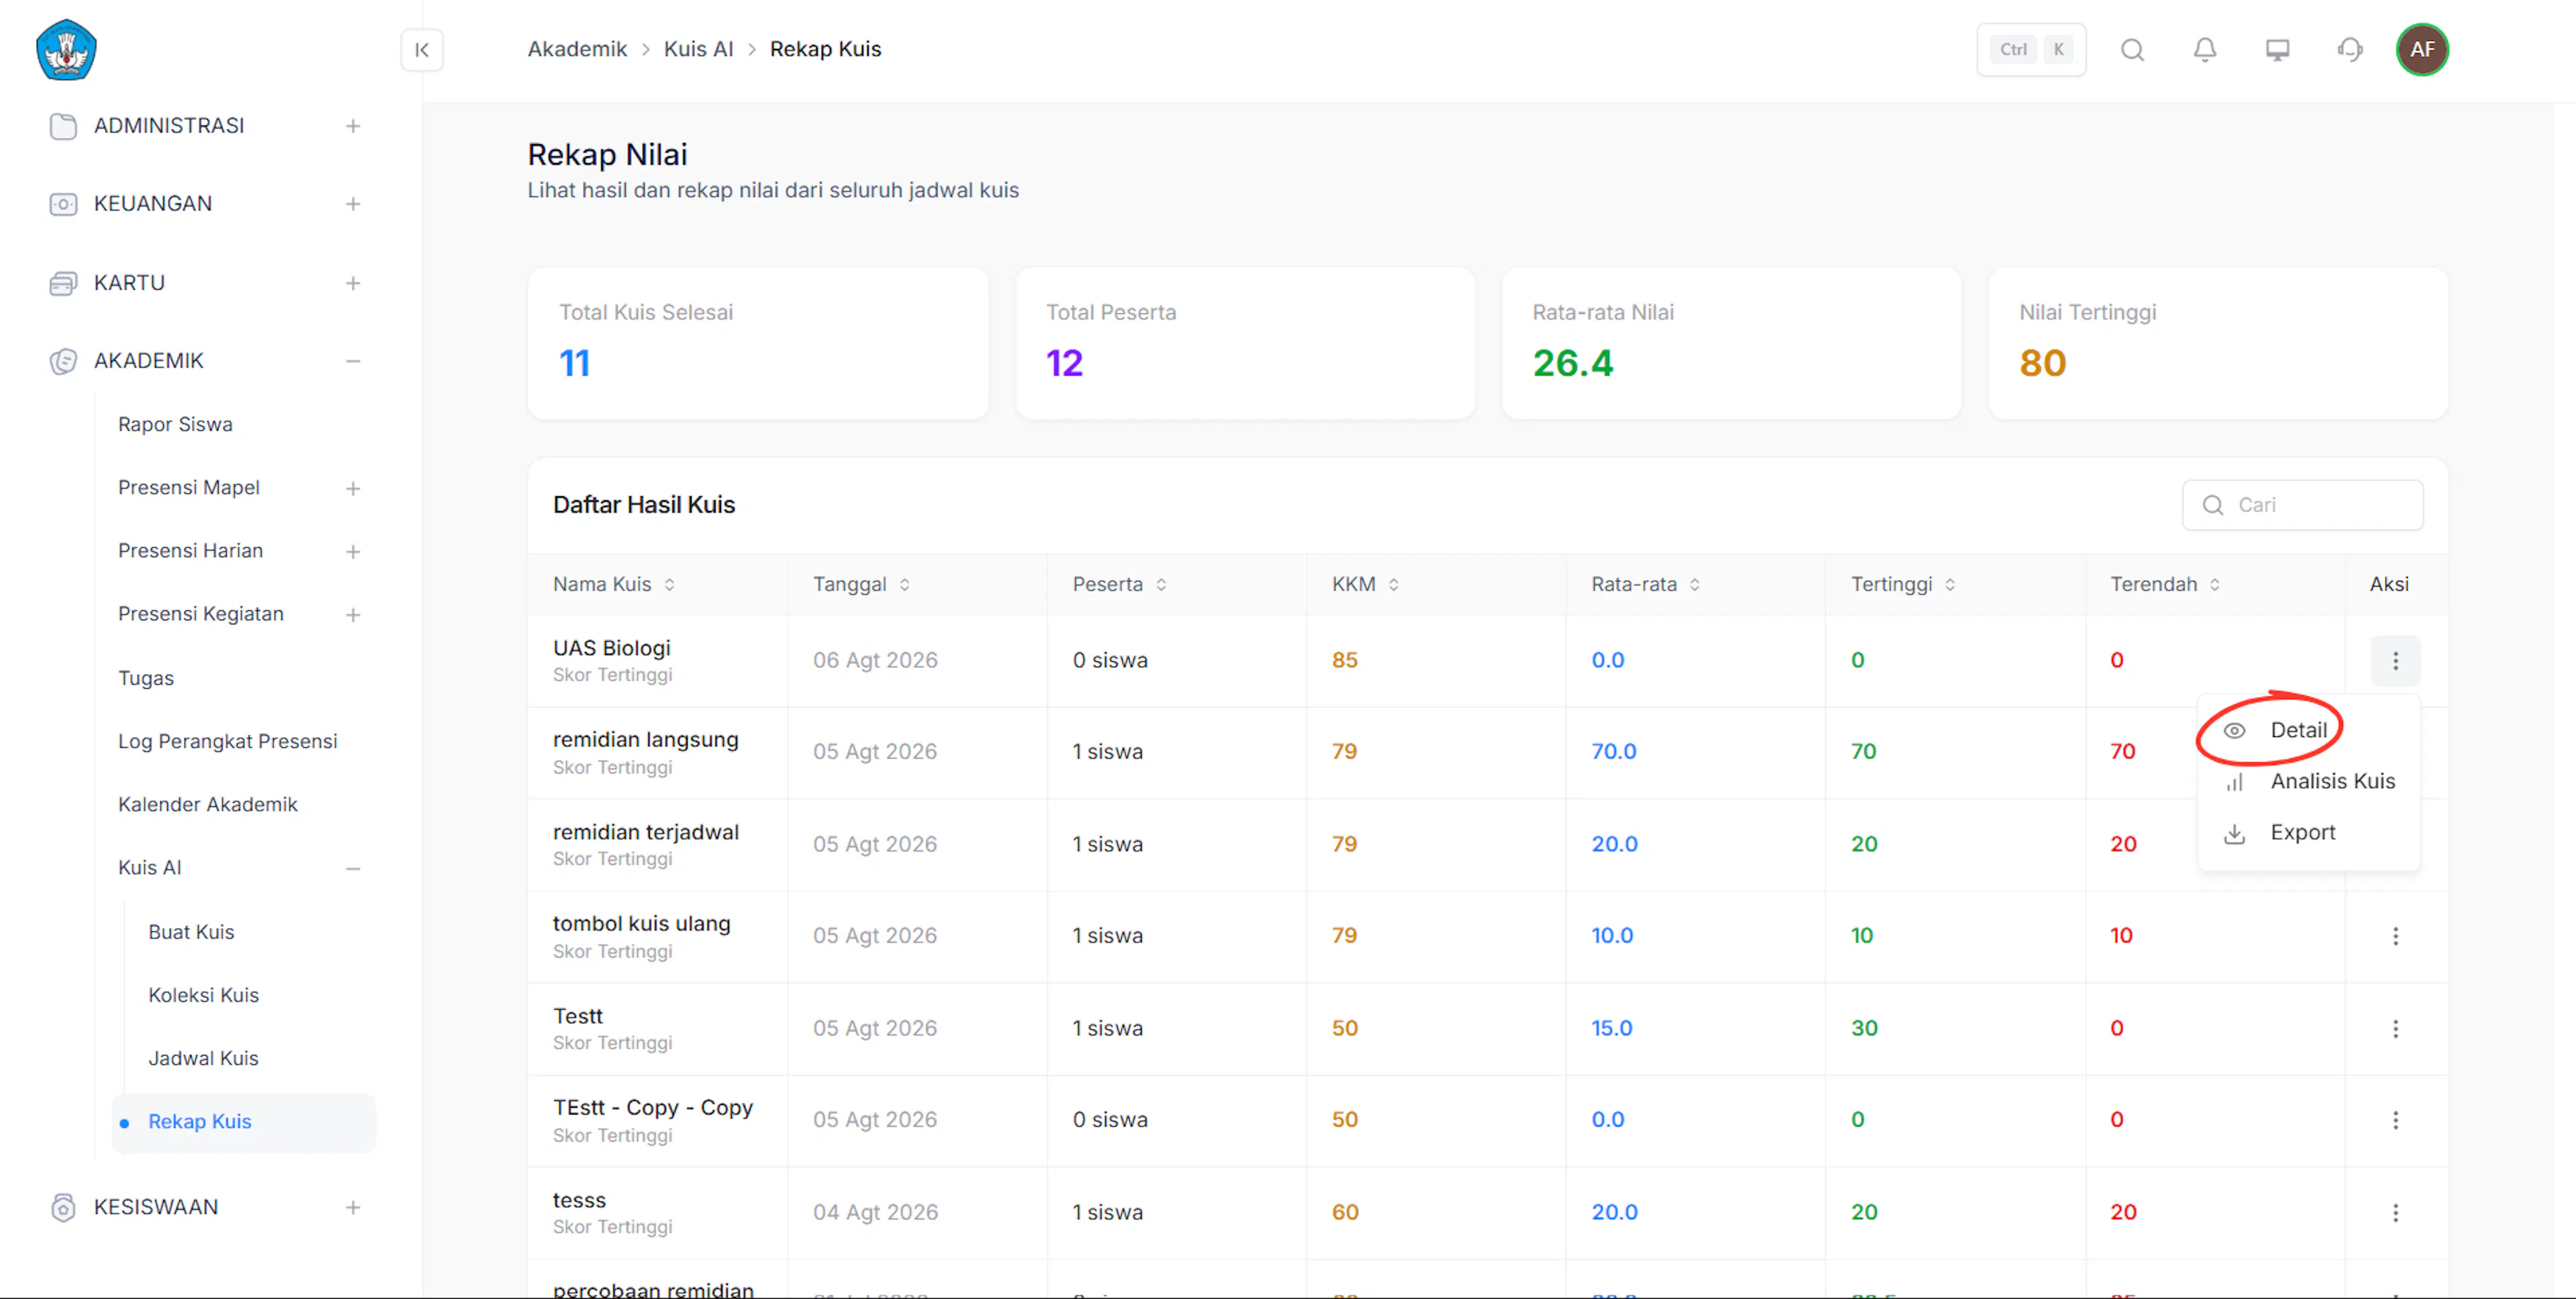The width and height of the screenshot is (2576, 1299).
Task: Sort by Rata-rata column header
Action: [1645, 584]
